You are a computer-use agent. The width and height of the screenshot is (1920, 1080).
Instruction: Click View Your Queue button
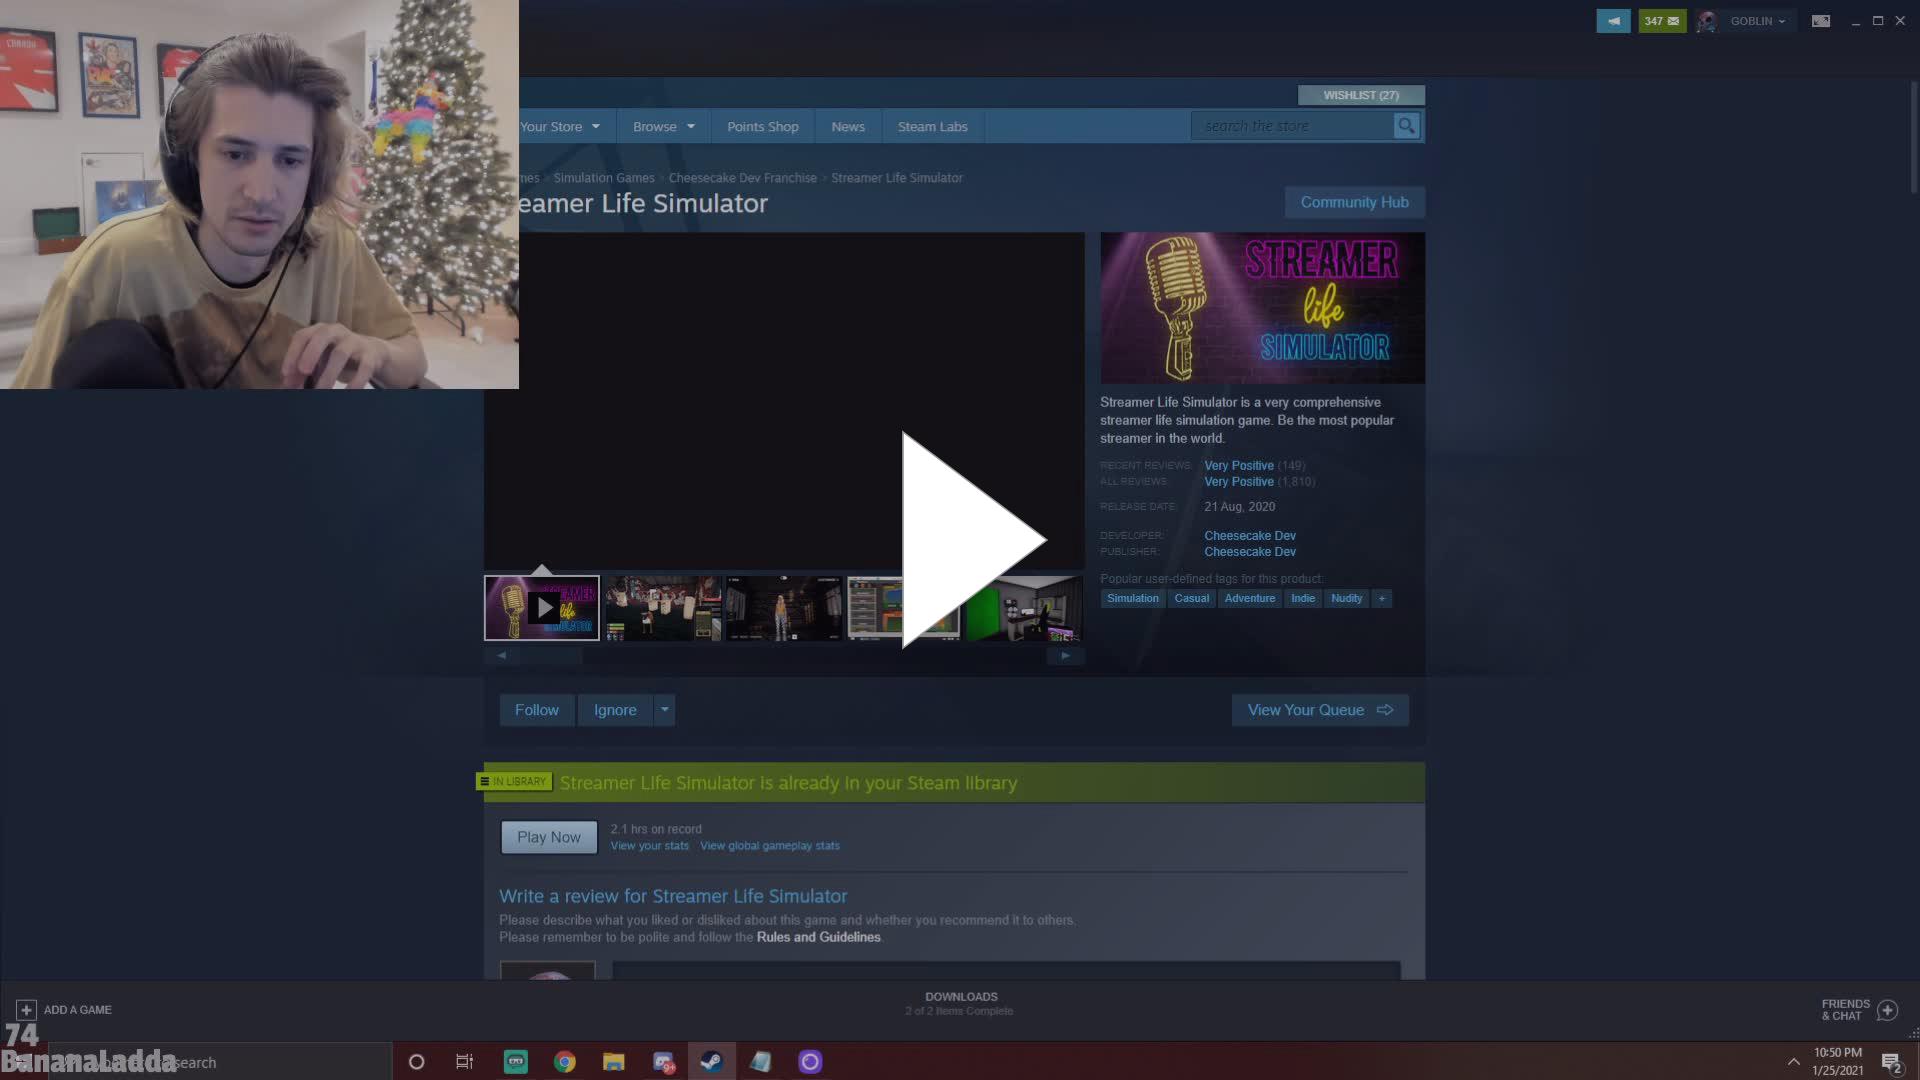(x=1320, y=710)
